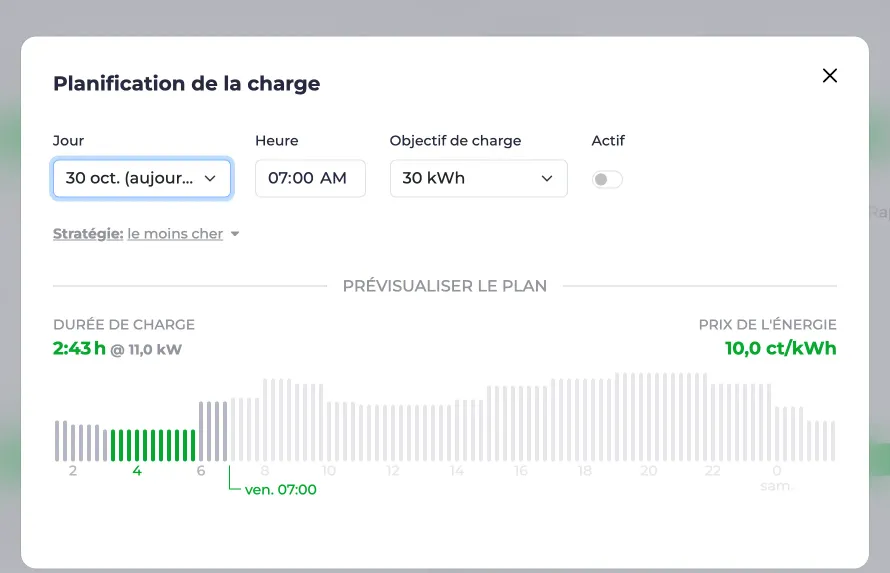Click the hour 12 axis label
Image resolution: width=890 pixels, height=573 pixels.
pos(393,470)
